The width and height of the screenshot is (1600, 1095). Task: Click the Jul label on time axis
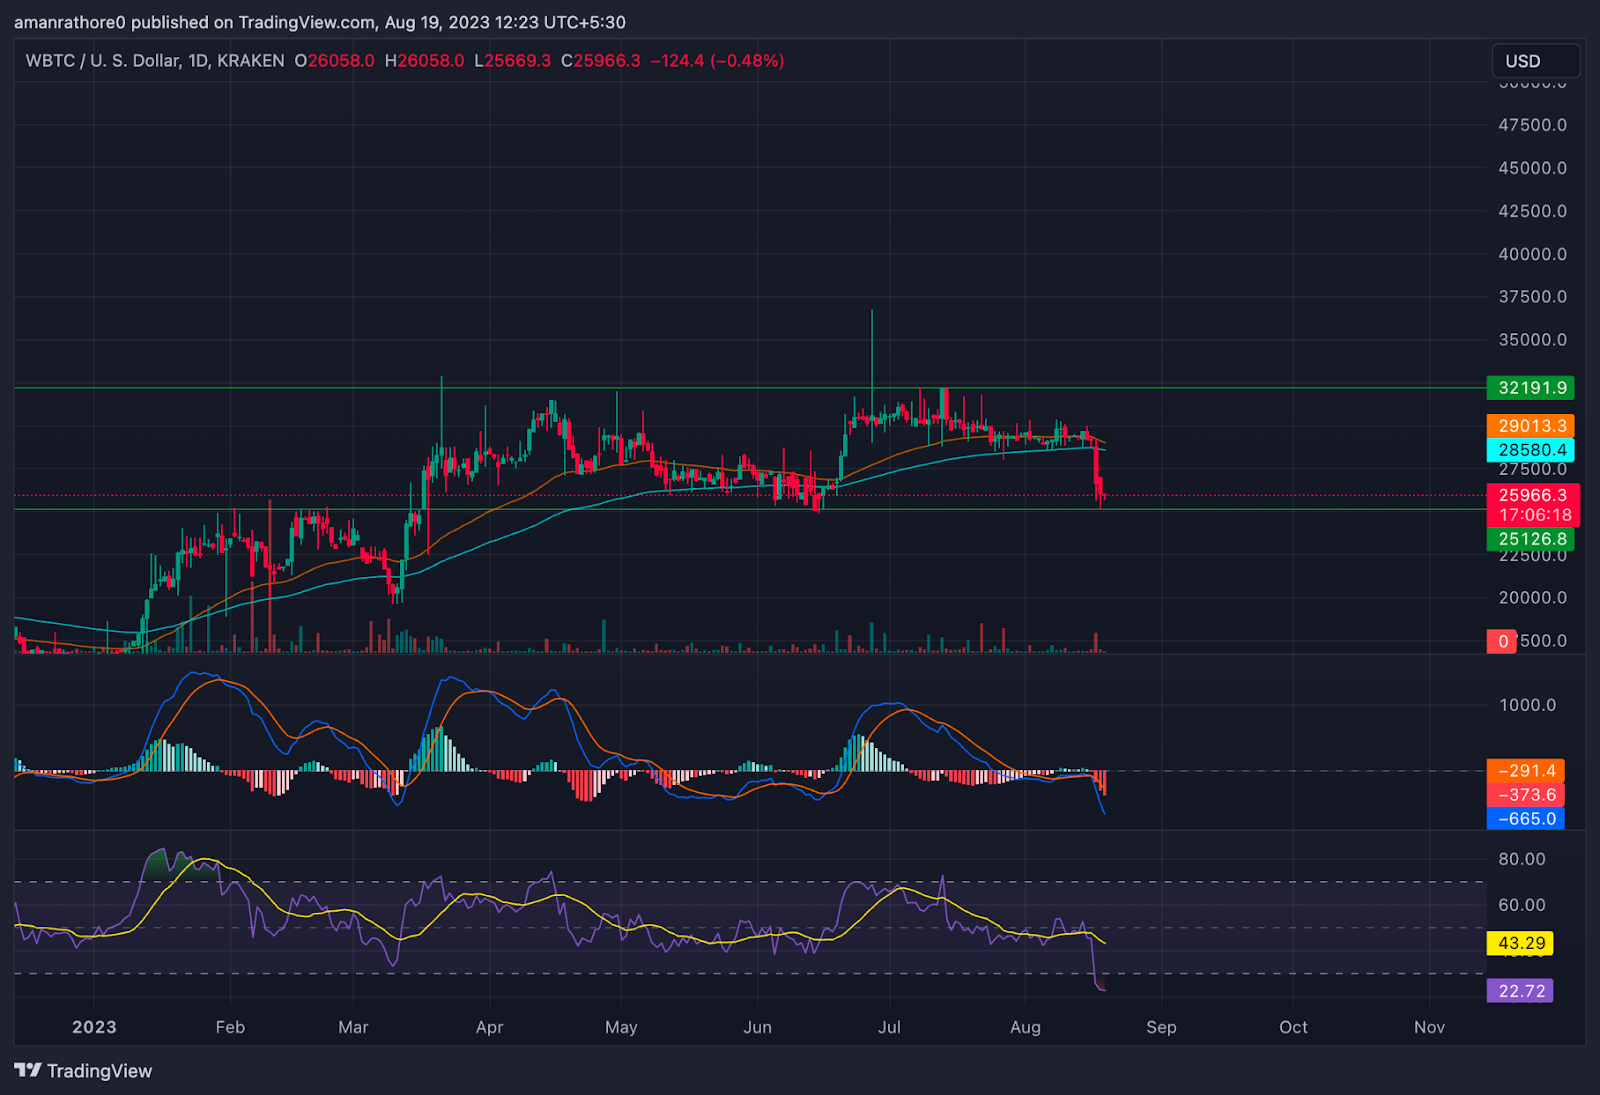[889, 1027]
